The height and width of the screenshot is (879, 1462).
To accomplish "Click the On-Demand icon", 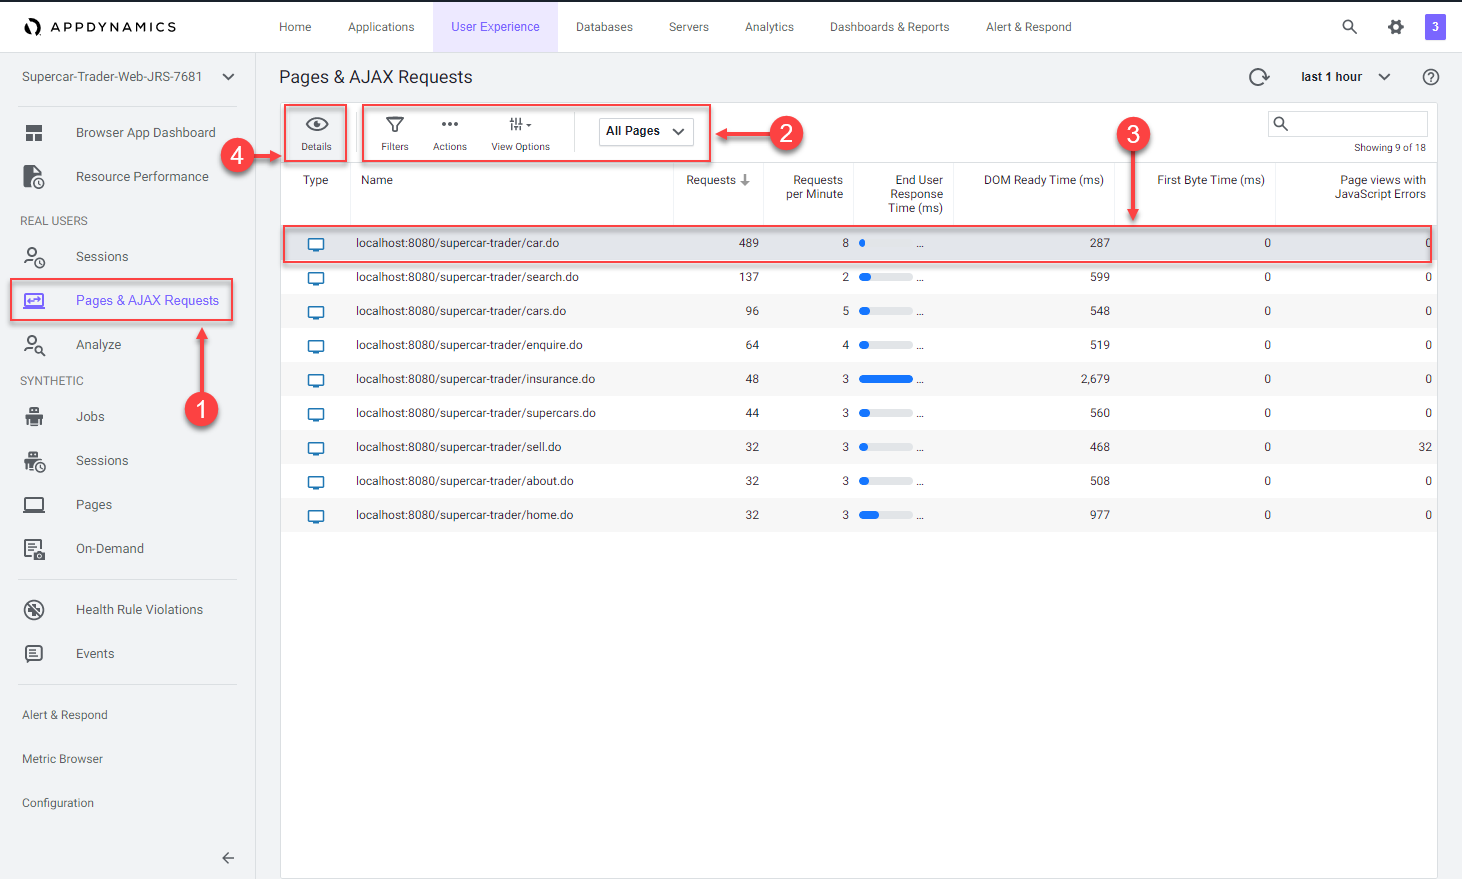I will (34, 549).
